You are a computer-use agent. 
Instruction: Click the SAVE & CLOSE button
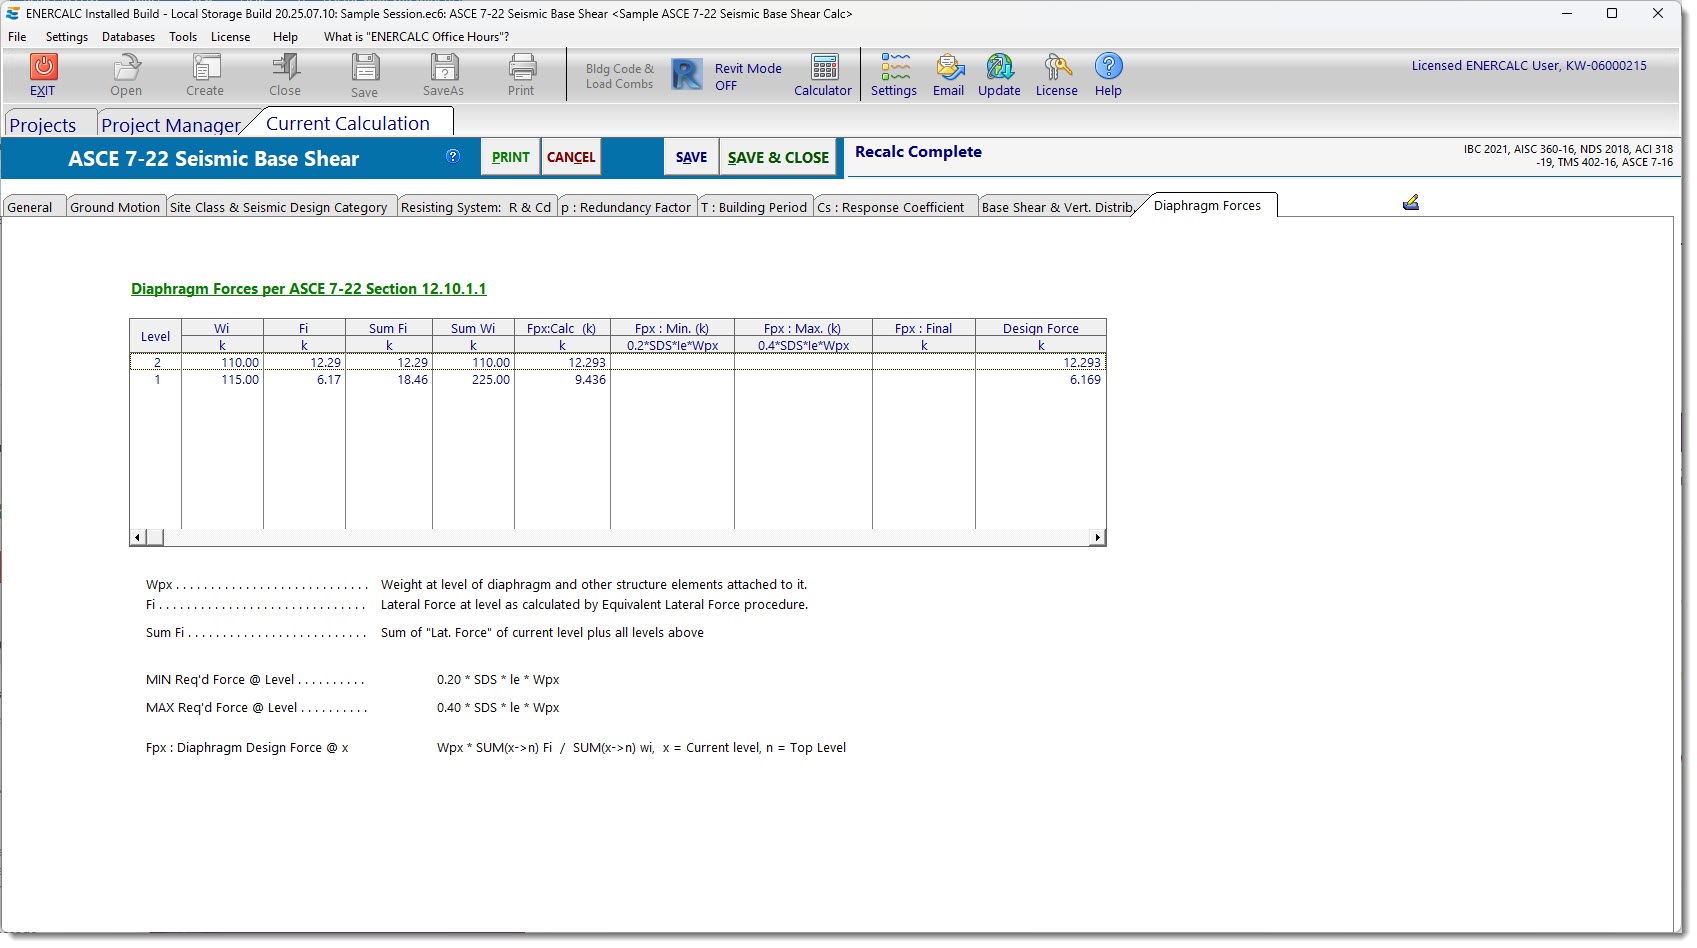[x=778, y=158]
